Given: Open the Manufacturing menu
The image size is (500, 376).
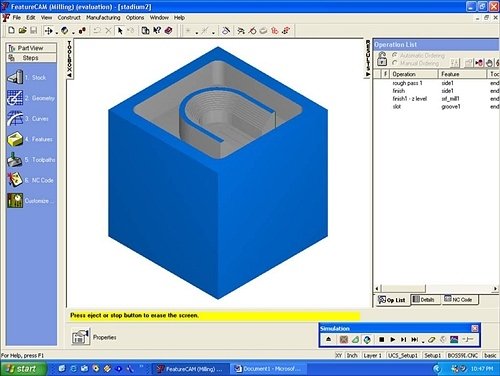Looking at the screenshot, I should click(103, 17).
